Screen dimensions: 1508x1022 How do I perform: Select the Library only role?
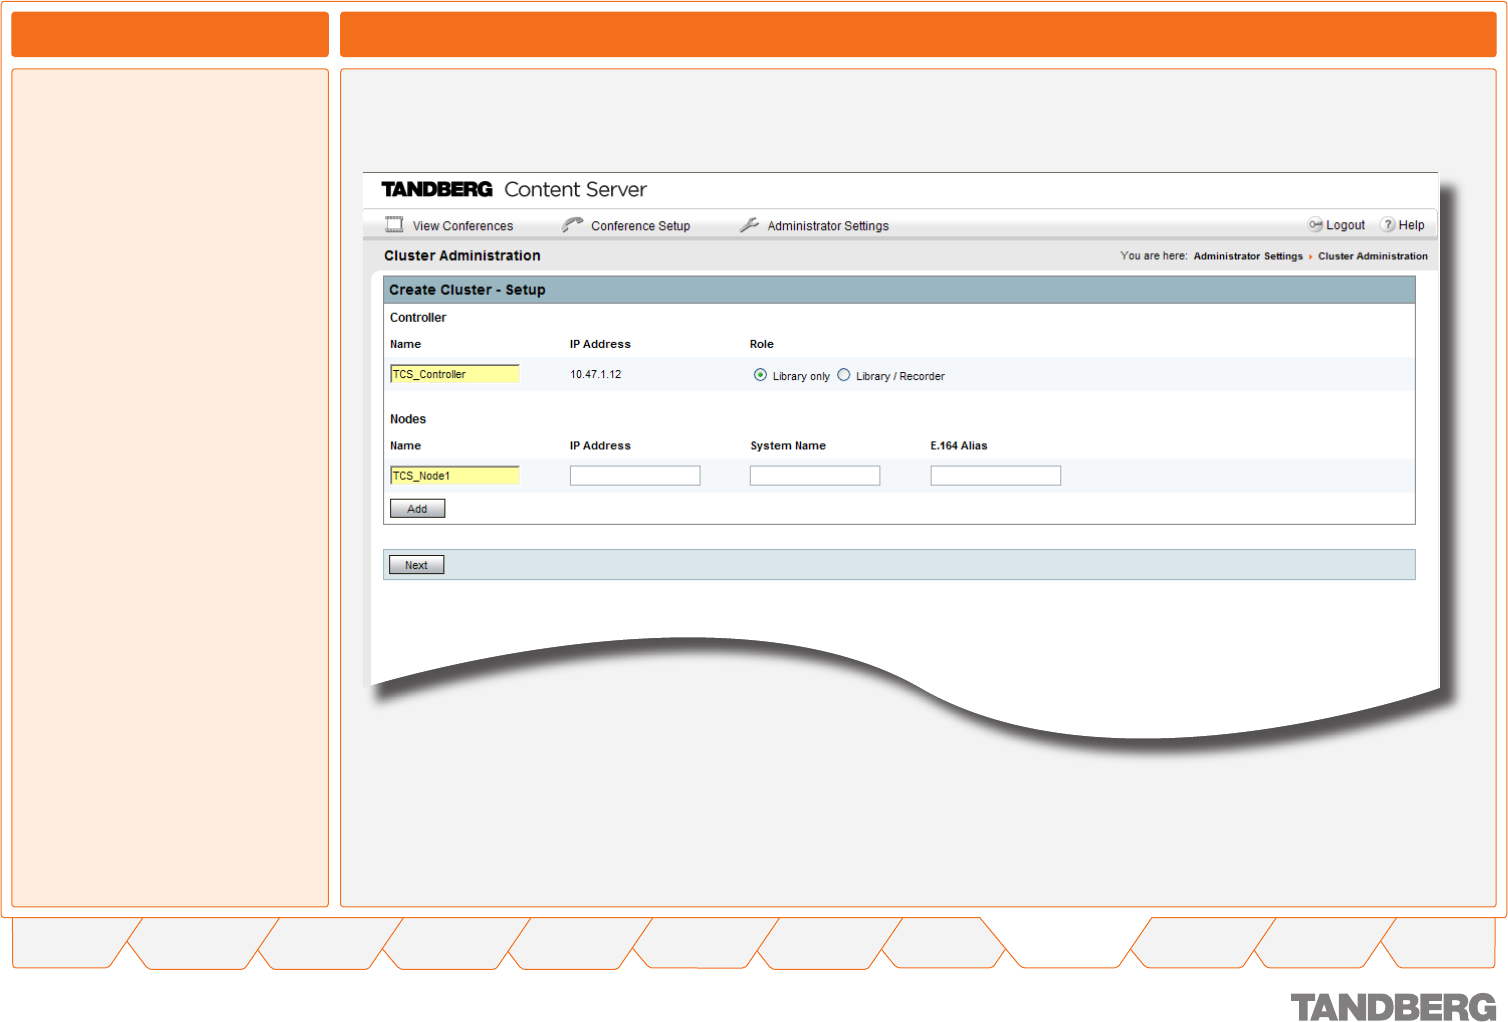pyautogui.click(x=761, y=375)
